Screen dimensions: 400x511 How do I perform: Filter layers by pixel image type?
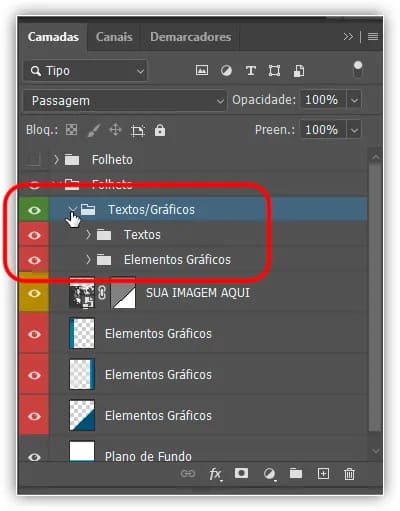[202, 70]
